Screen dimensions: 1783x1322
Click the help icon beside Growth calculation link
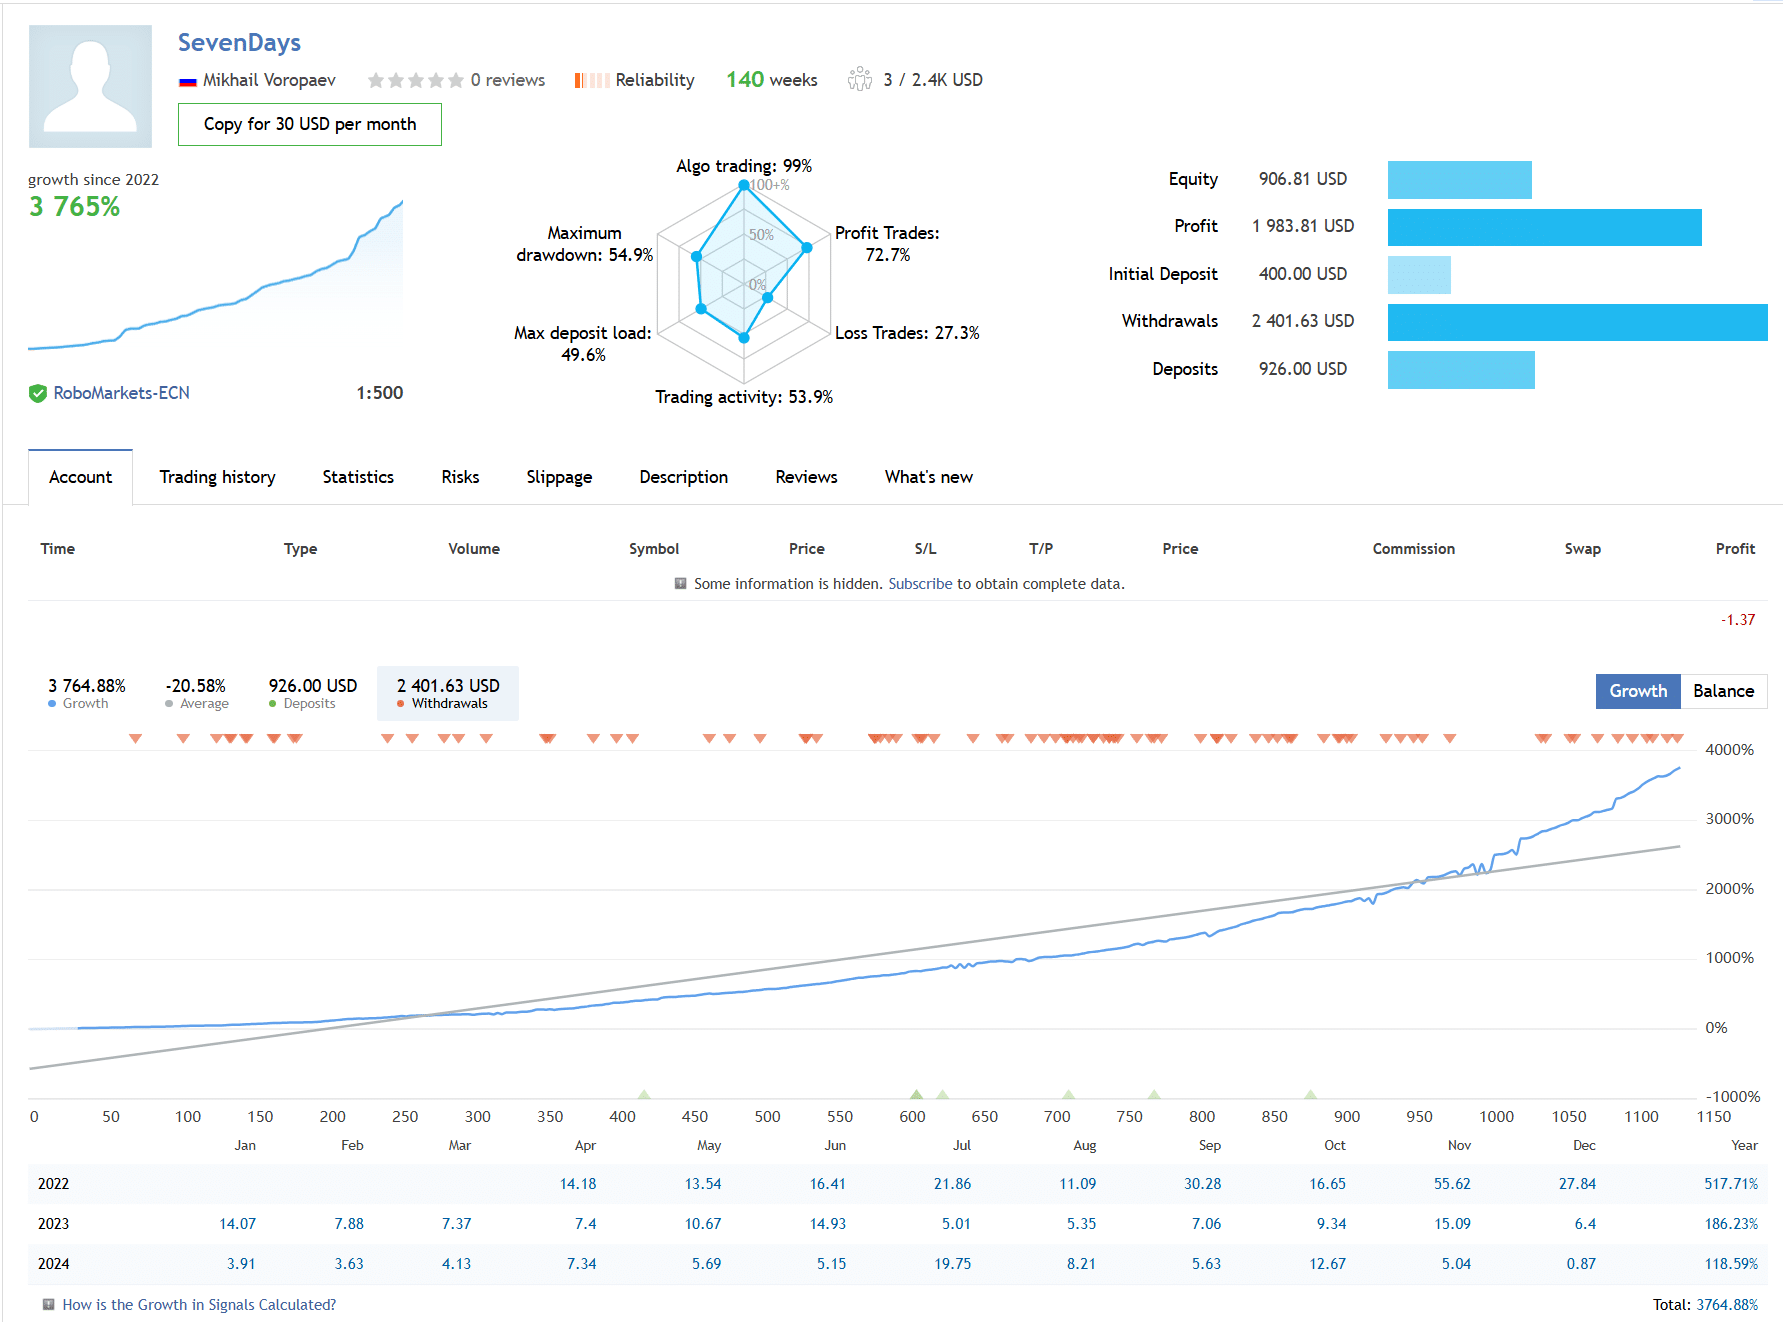[x=48, y=1304]
